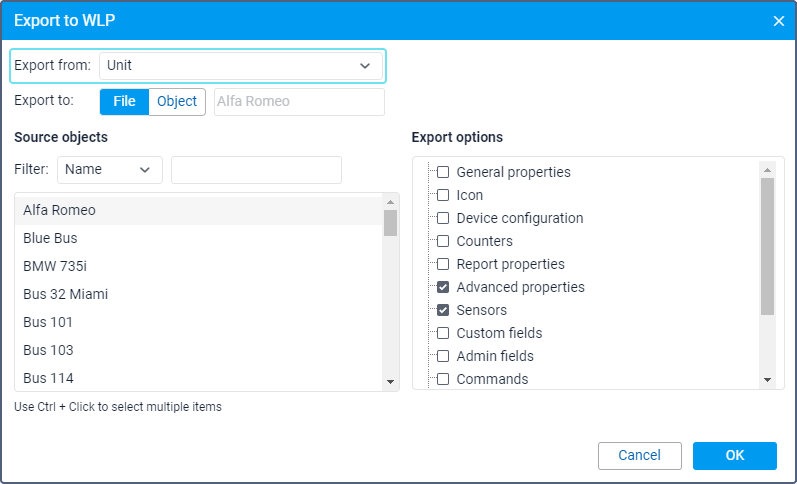Click export options scroll up arrow

(x=767, y=170)
